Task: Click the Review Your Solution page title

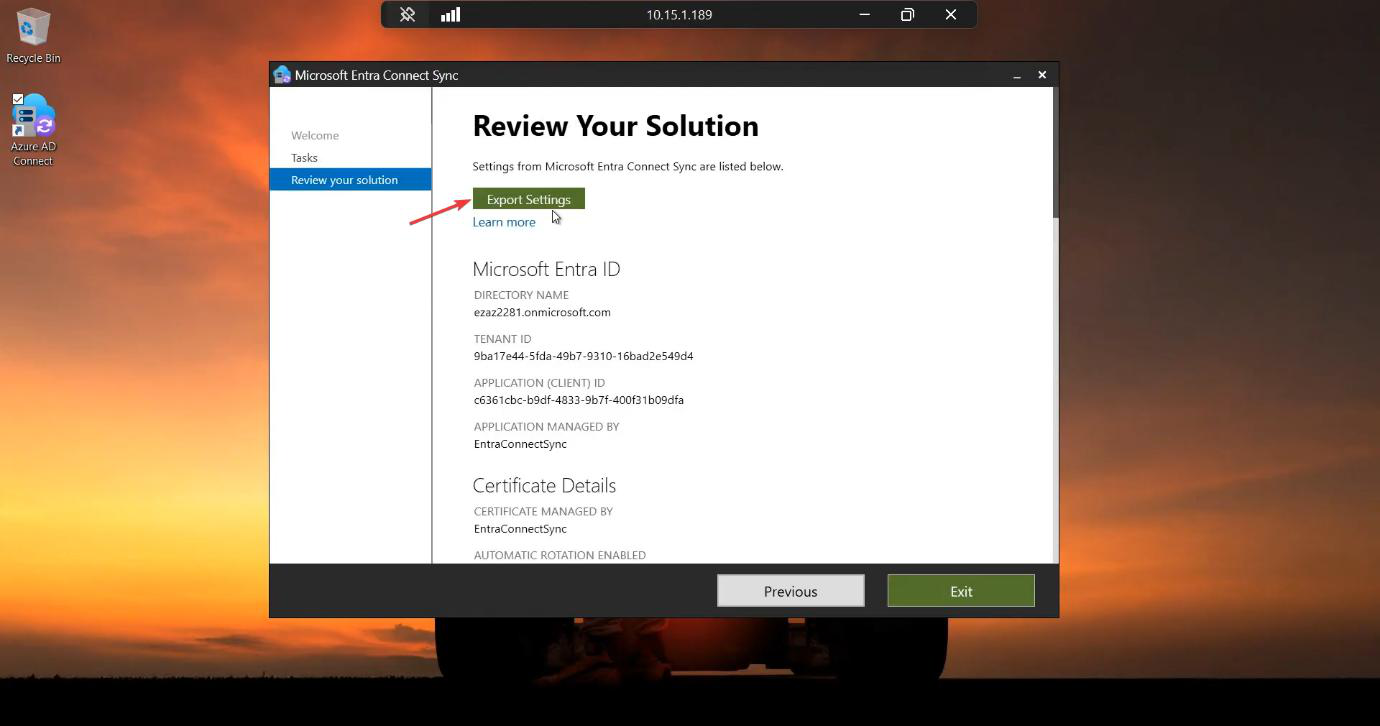Action: 616,126
